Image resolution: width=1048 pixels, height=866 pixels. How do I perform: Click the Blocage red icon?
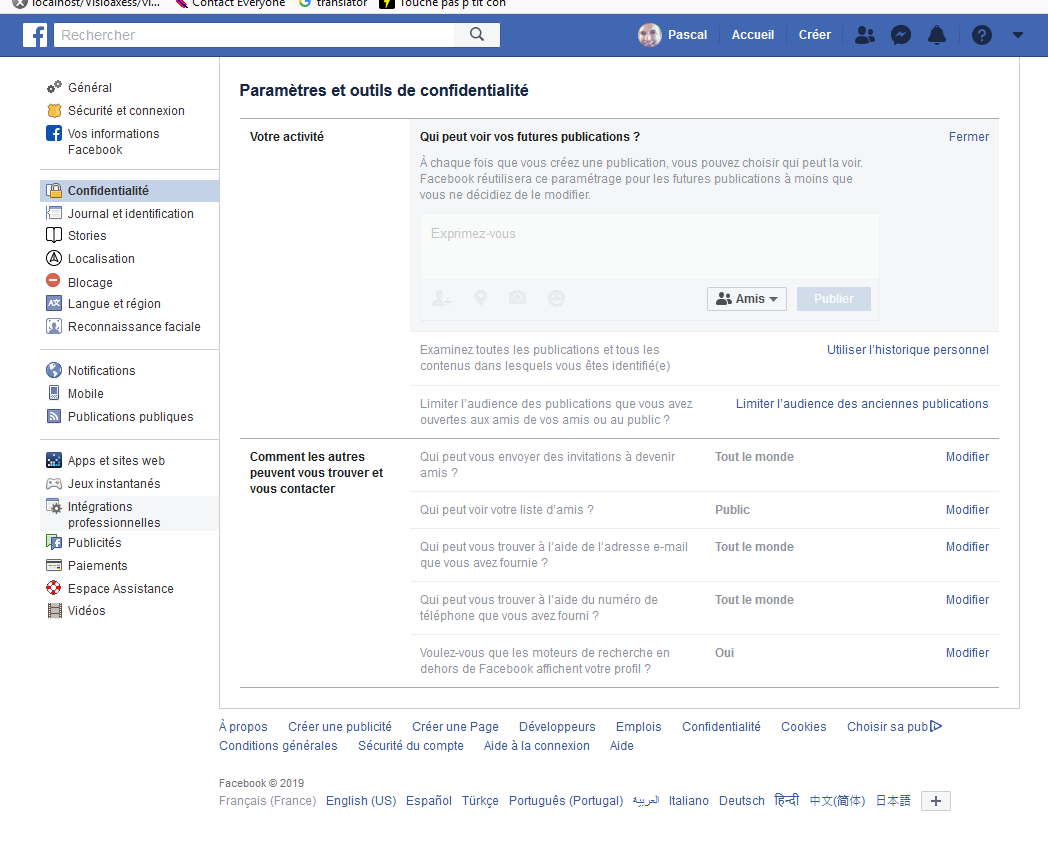coord(53,280)
